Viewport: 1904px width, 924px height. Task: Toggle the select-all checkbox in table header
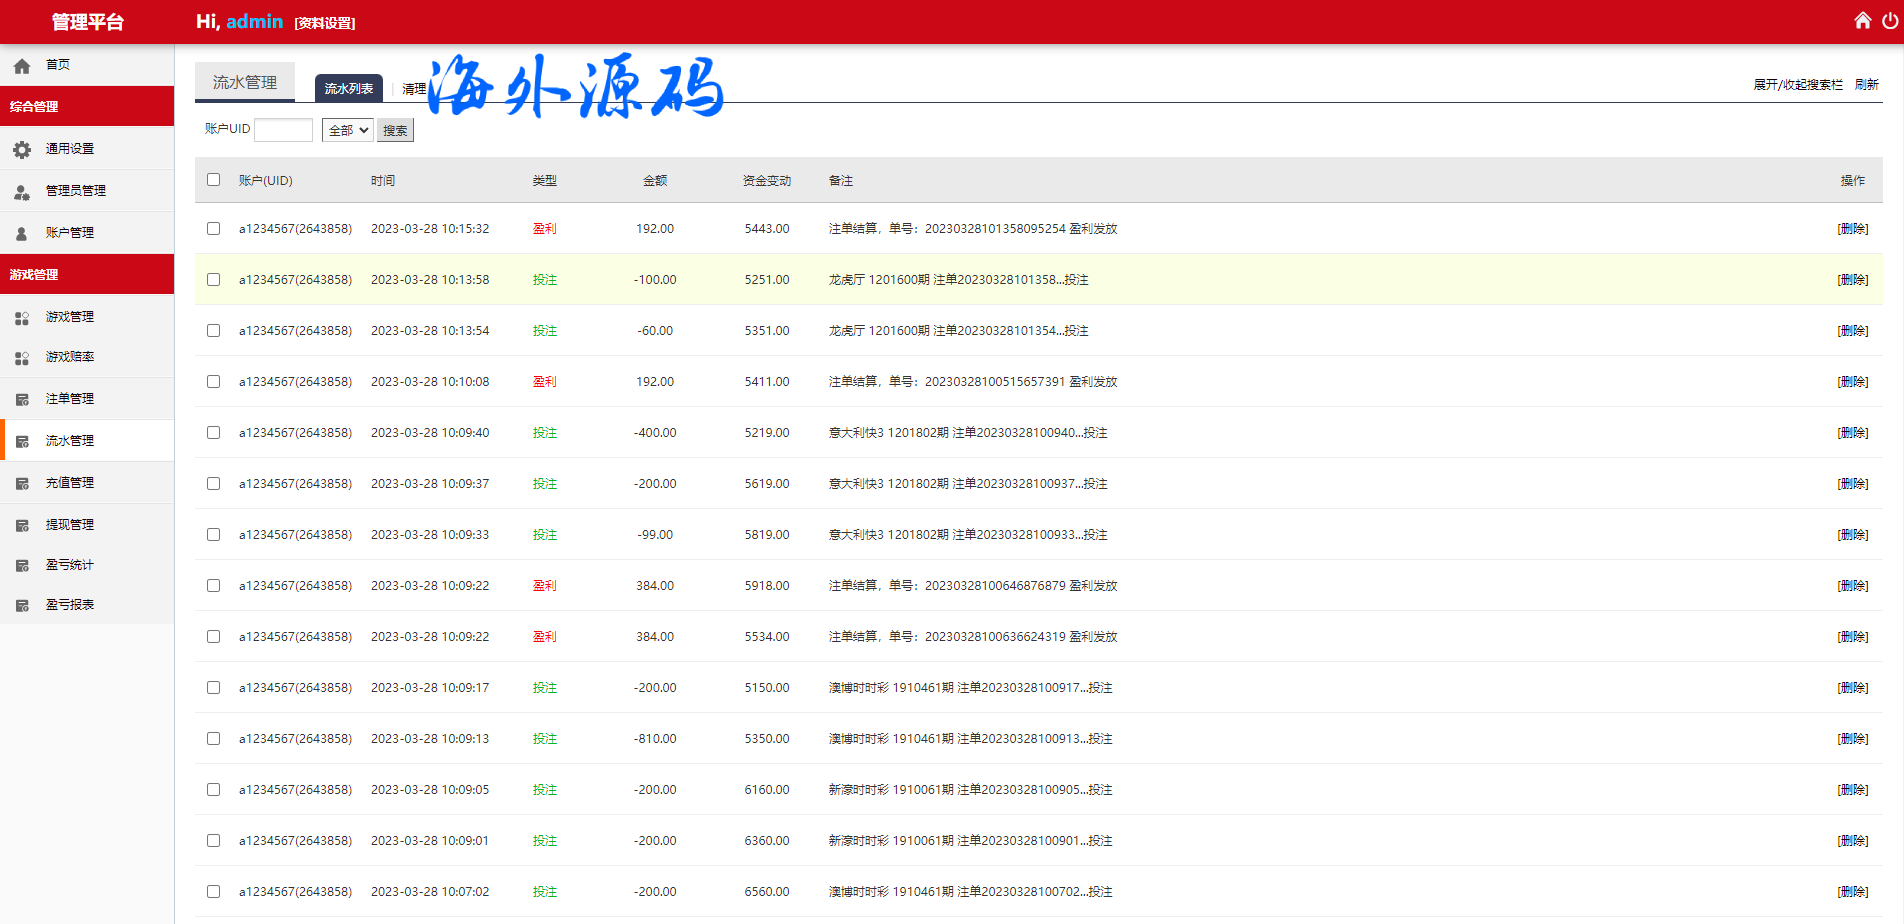[x=213, y=180]
